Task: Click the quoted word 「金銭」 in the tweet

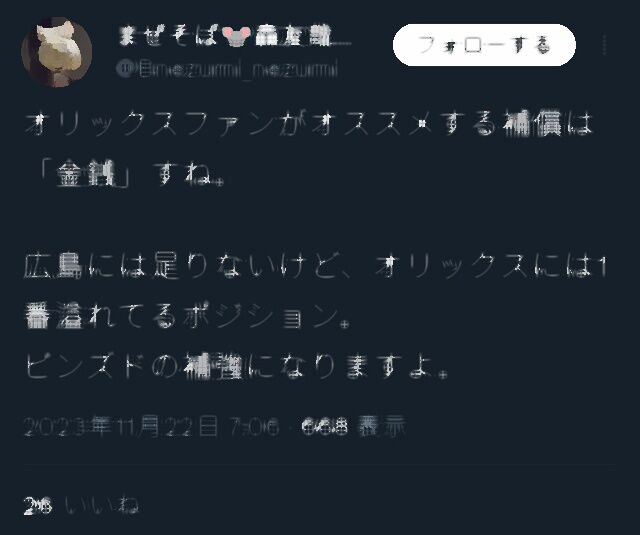Action: [84, 174]
